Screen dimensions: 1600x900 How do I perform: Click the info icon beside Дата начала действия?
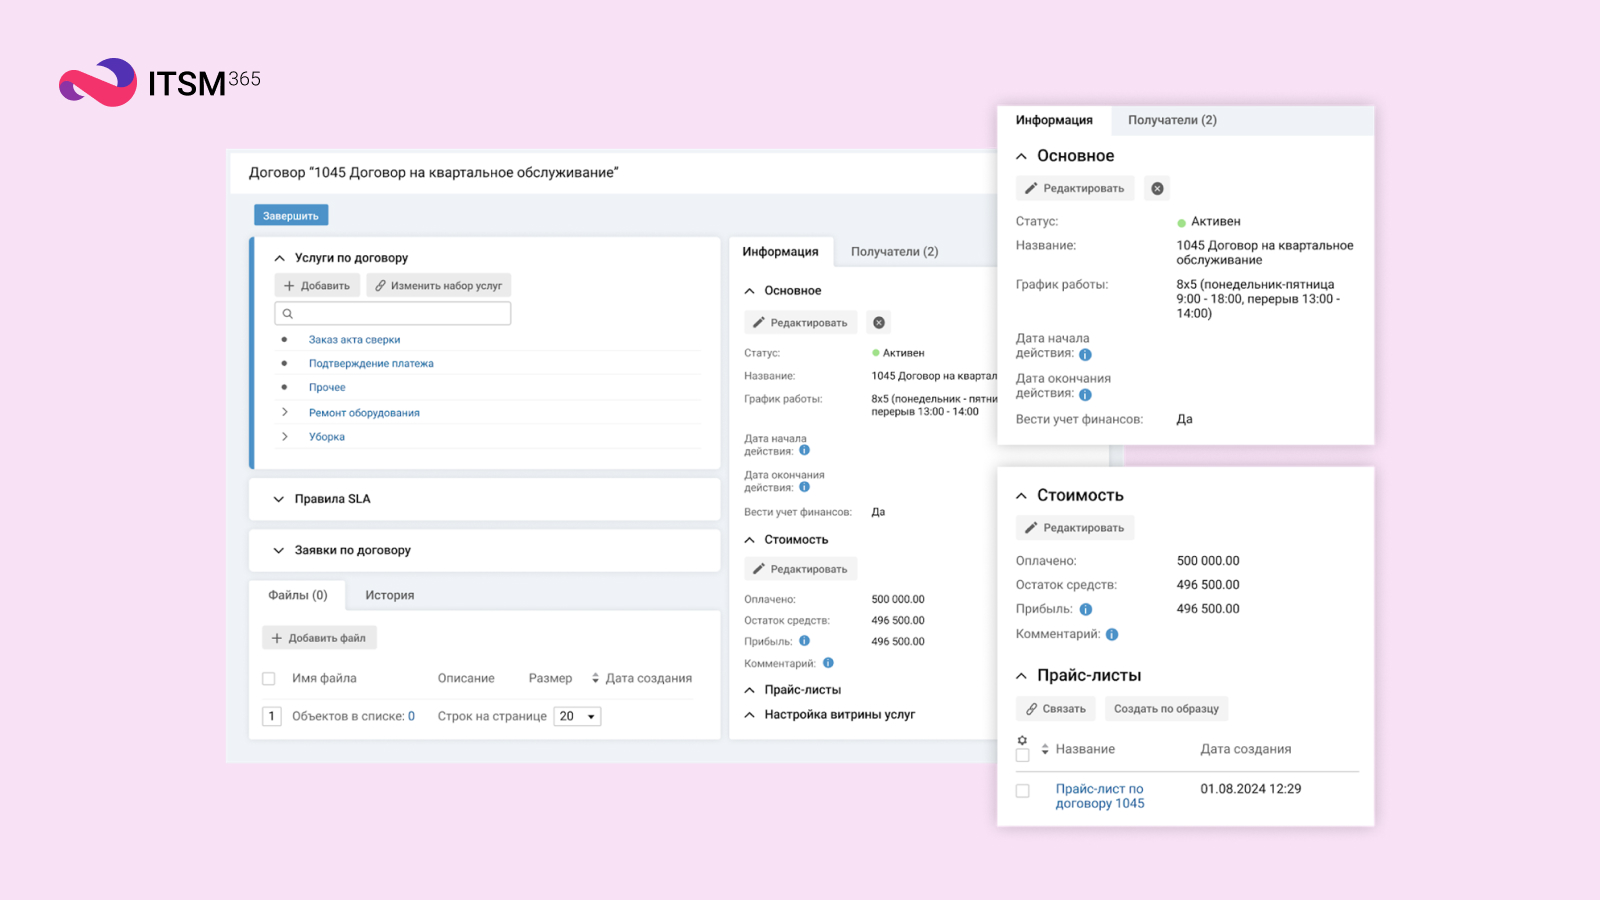1086,353
